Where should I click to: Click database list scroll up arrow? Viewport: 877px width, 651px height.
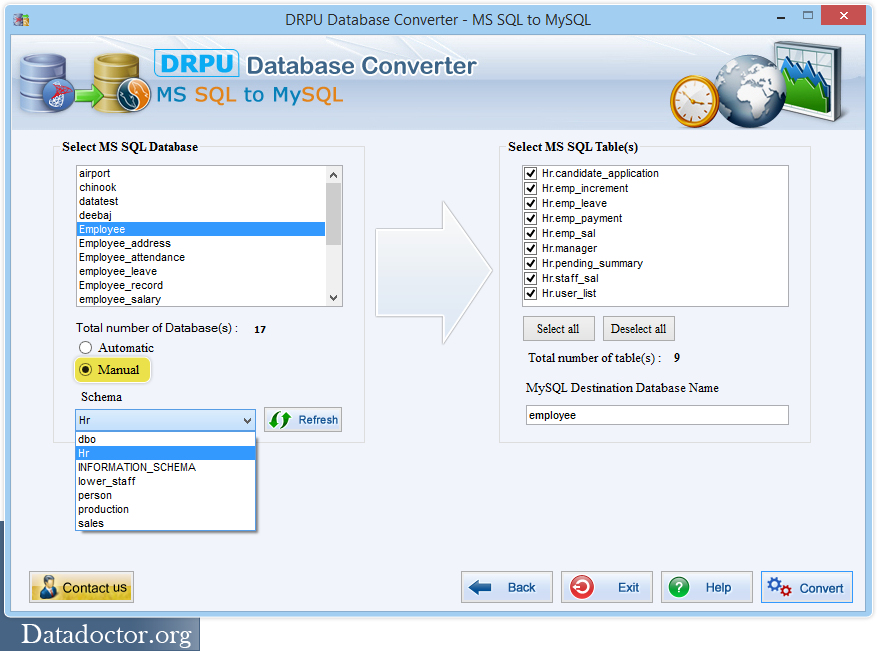click(x=333, y=175)
